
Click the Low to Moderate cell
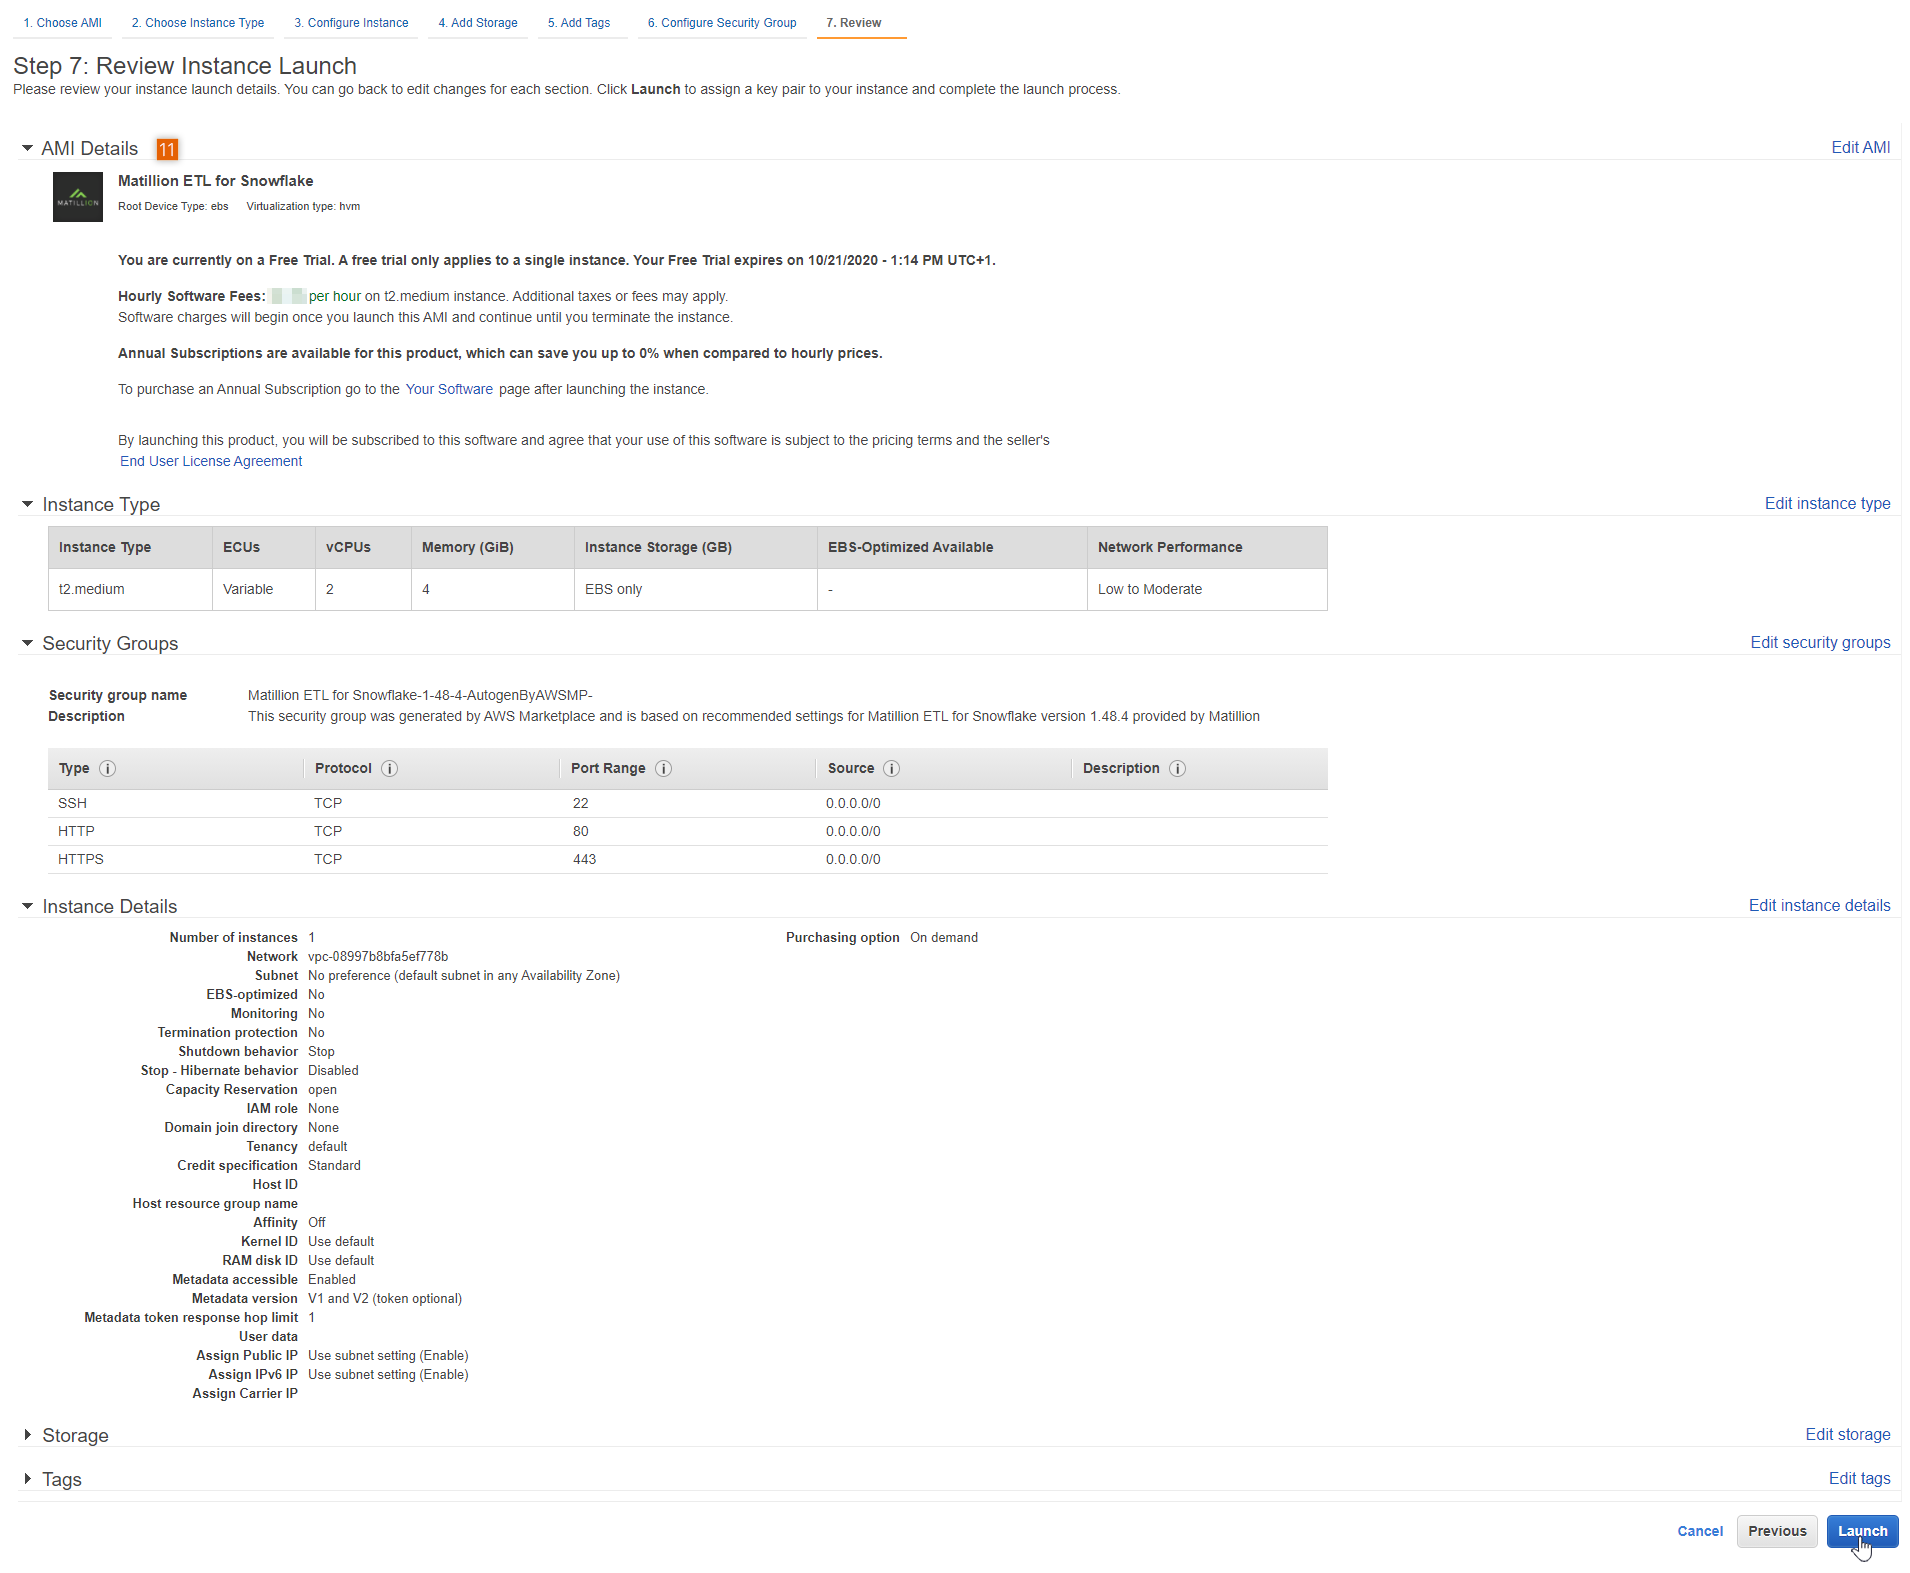[1207, 589]
